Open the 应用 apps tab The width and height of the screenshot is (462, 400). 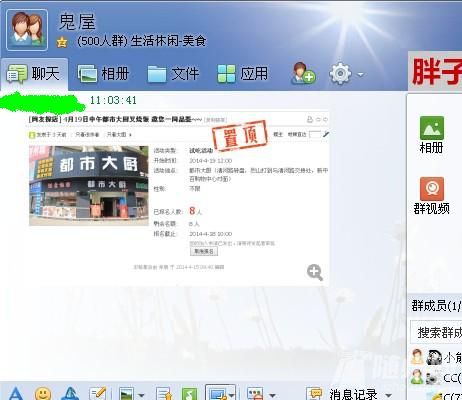pos(242,74)
